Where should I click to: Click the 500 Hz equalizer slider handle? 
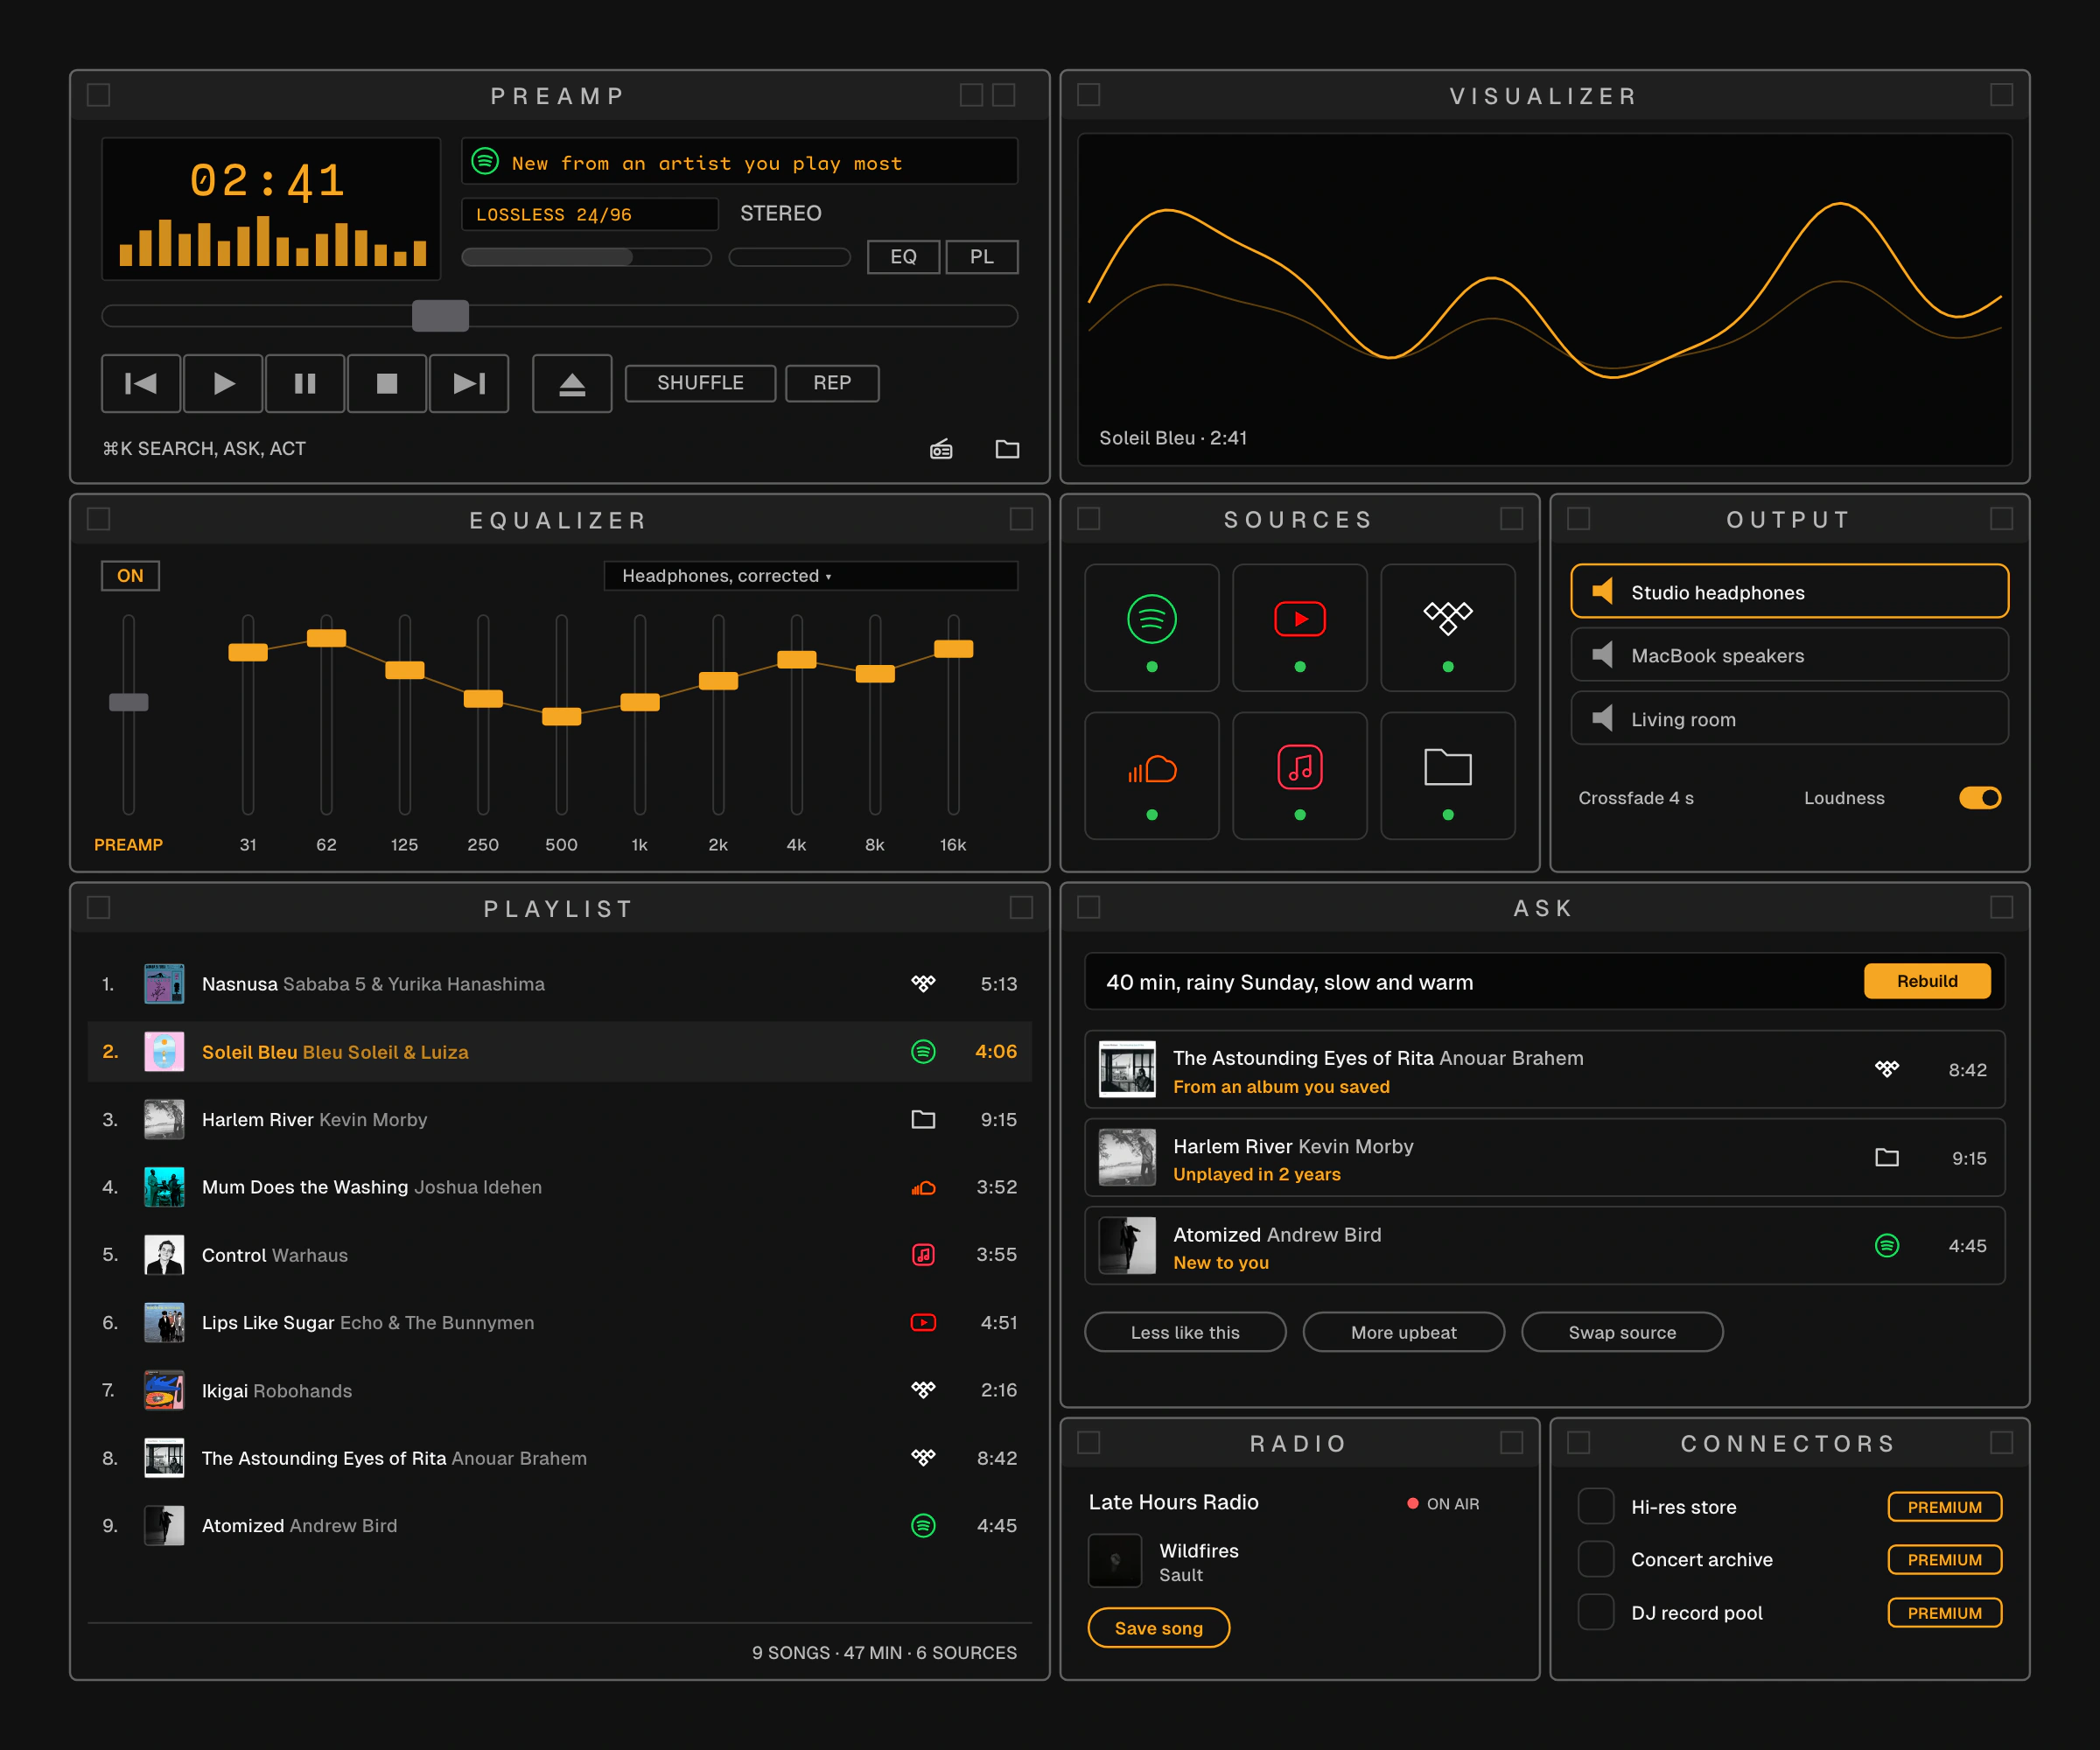(561, 716)
